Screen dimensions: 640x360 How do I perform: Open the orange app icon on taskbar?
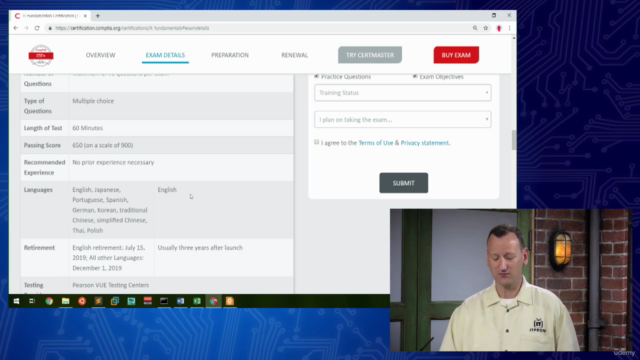coord(230,301)
